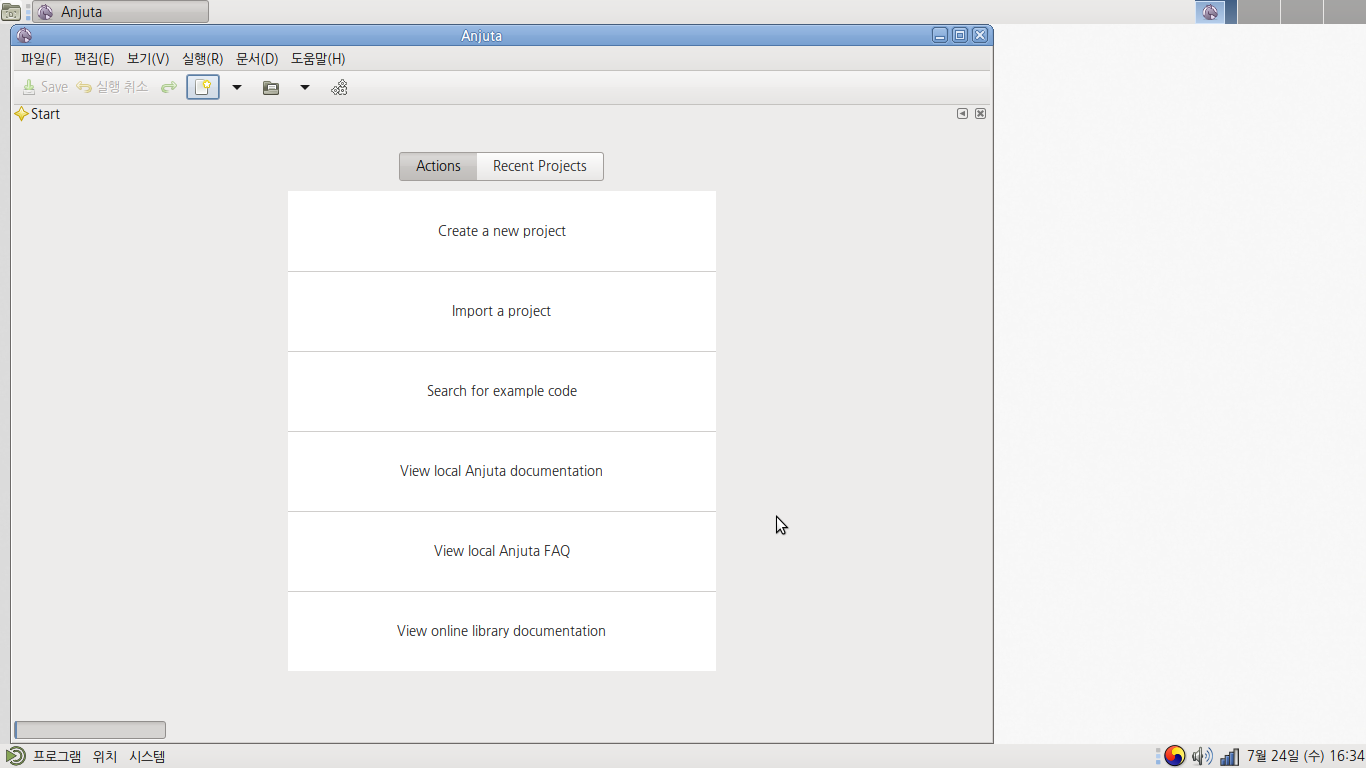Screen dimensions: 1366x768
Task: Click the New file toolbar icon
Action: coord(203,87)
